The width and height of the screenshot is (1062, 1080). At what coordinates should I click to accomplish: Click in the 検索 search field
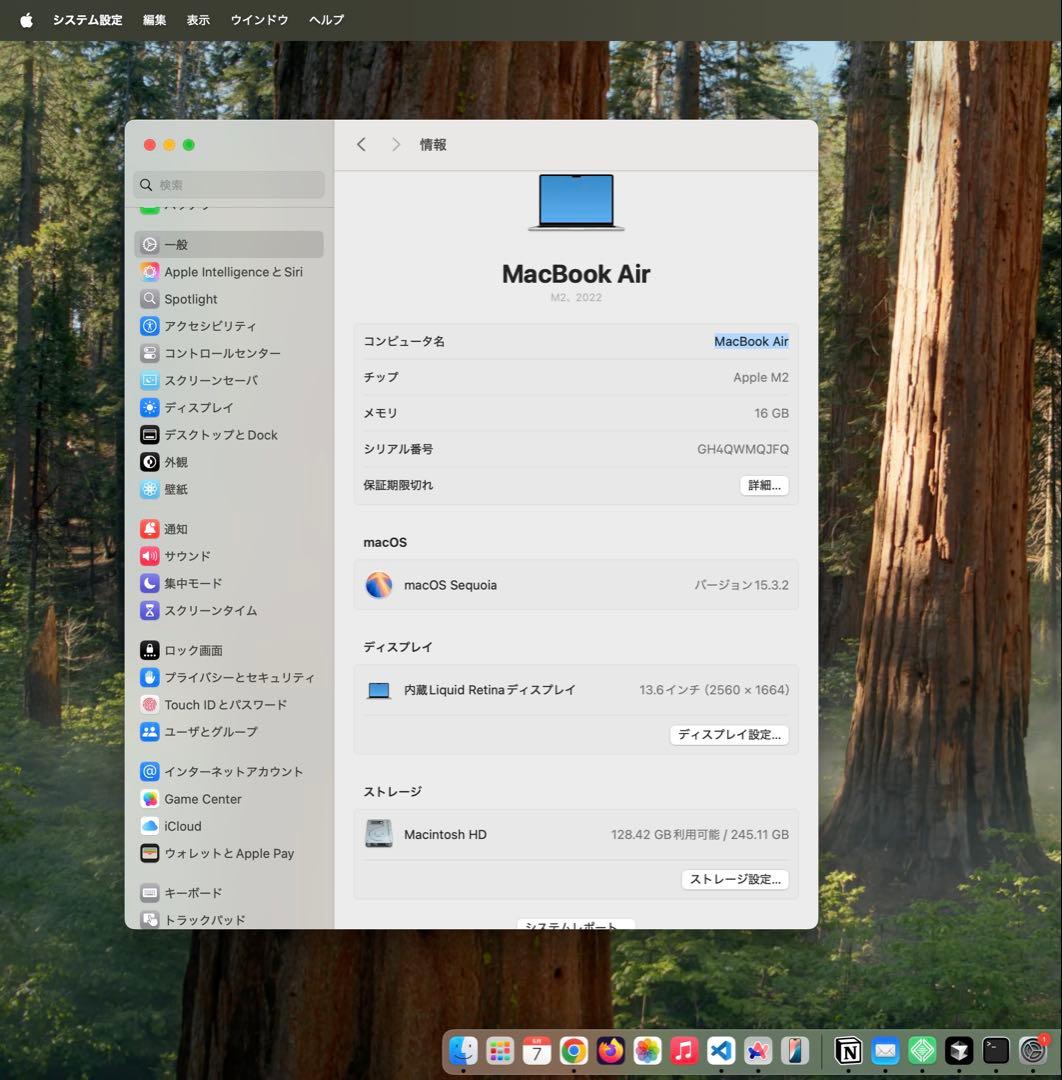[x=228, y=184]
